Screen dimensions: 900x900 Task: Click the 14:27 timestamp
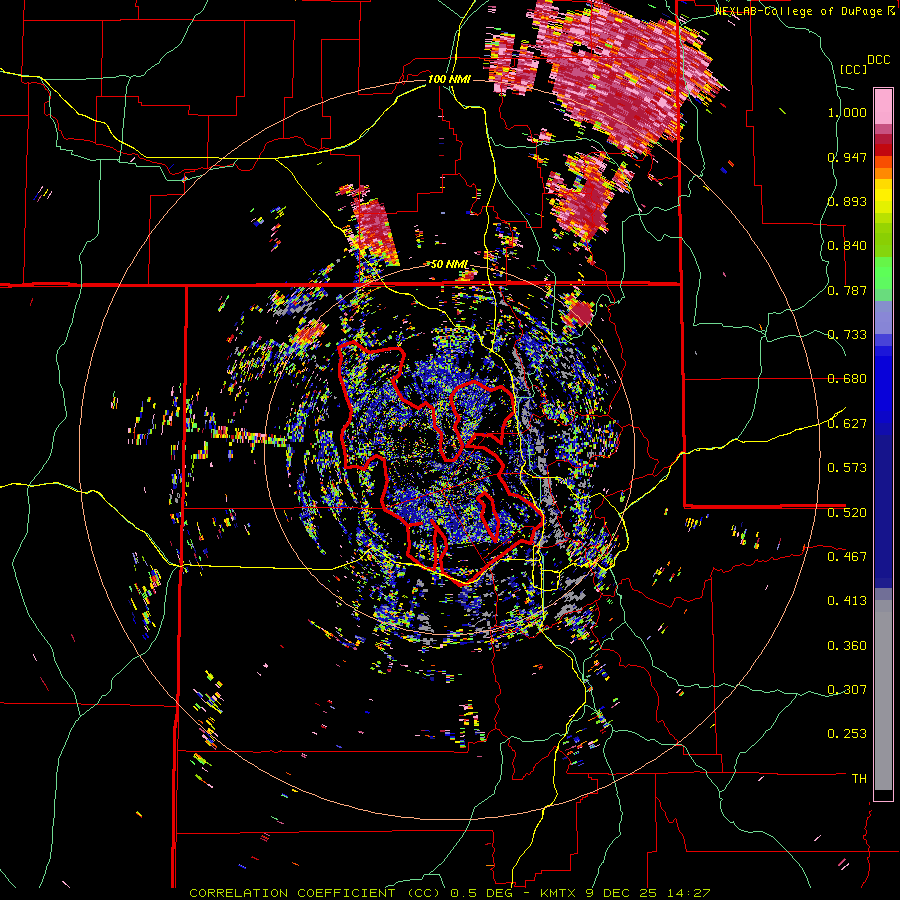tap(689, 893)
